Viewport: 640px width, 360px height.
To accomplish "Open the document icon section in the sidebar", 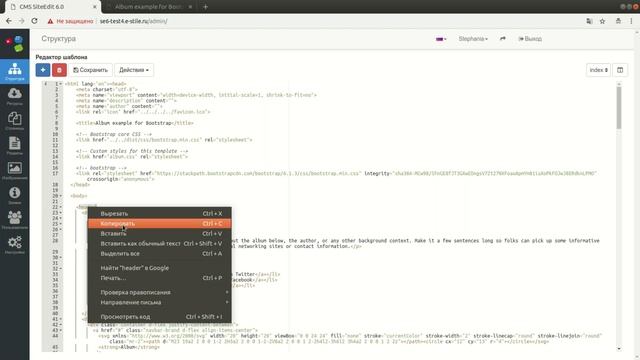I will coord(15,146).
